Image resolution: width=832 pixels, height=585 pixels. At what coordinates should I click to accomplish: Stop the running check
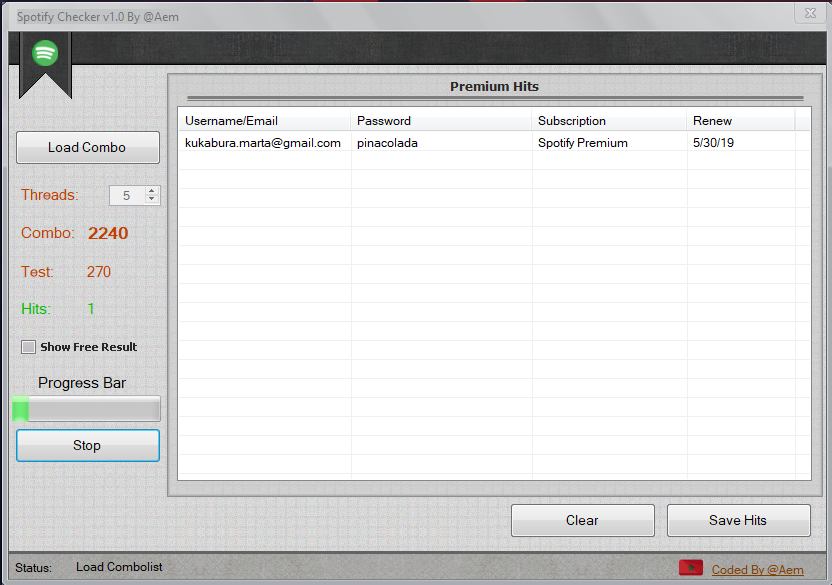(x=88, y=445)
